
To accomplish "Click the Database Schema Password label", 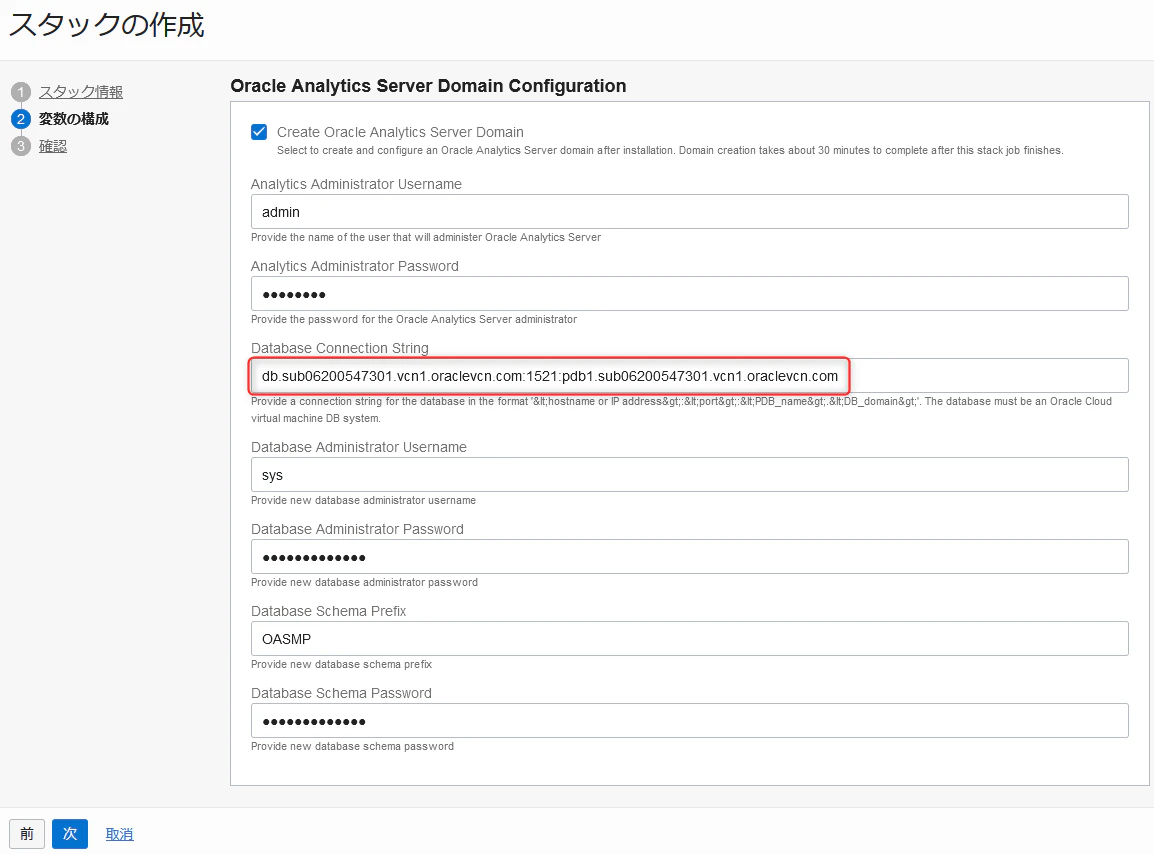I will click(x=341, y=694).
